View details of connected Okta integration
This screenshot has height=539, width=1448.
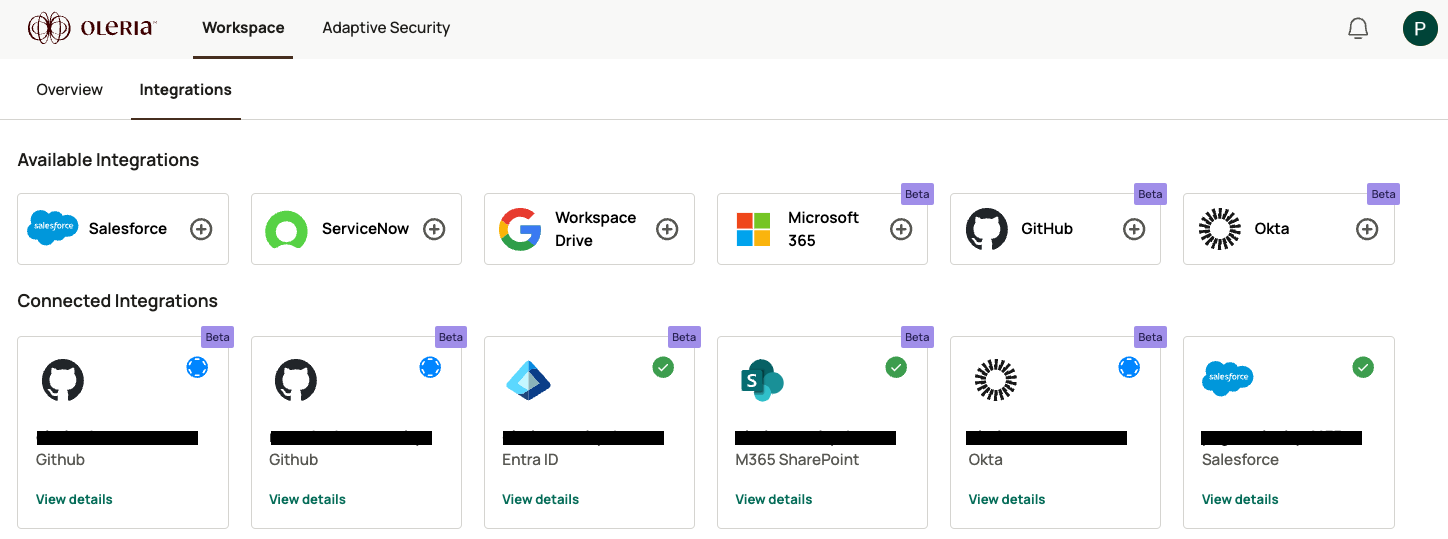point(1007,499)
